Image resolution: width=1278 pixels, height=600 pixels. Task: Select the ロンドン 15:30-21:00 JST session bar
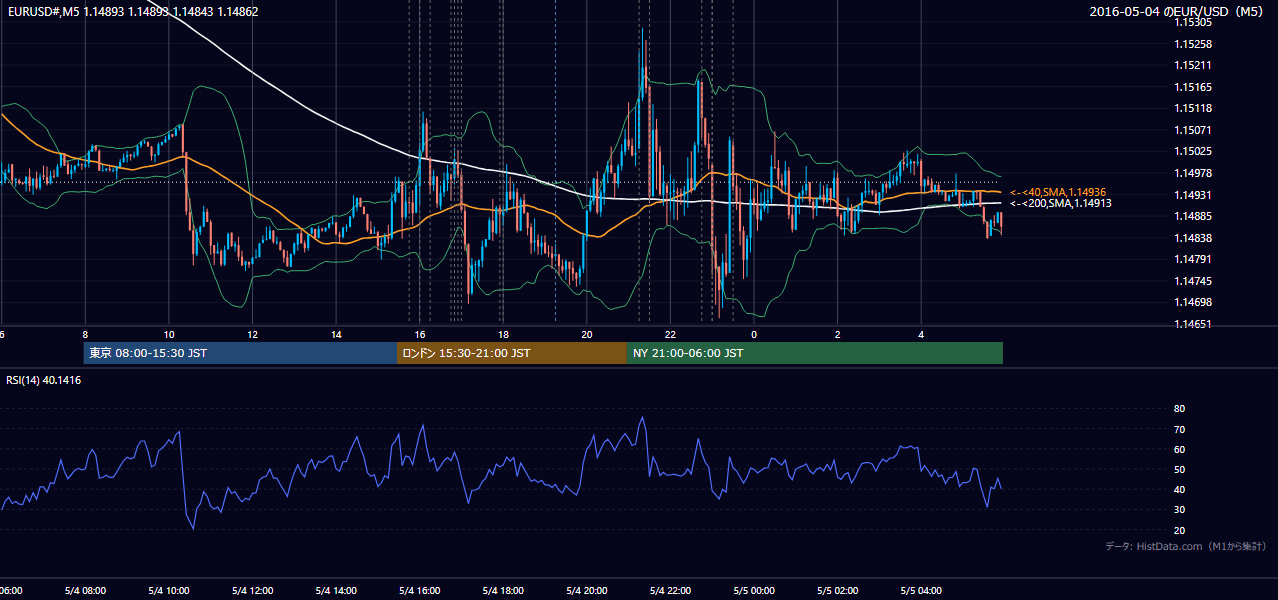coord(512,353)
